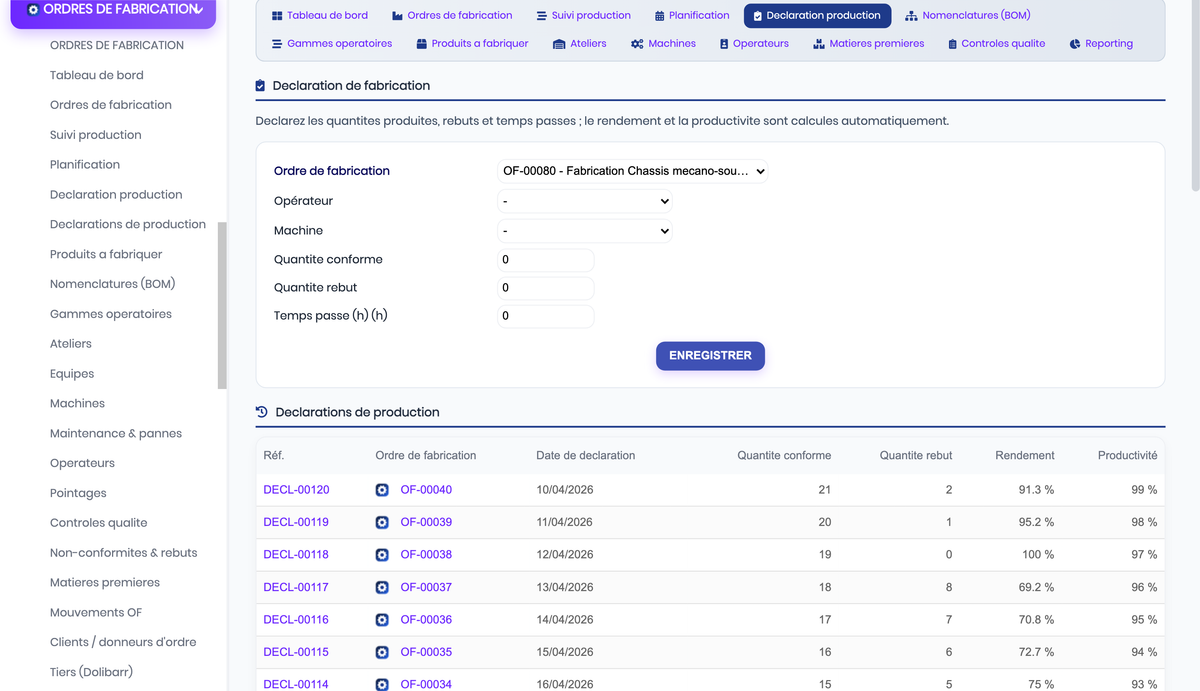Select Suivi production in the sidebar

coord(96,135)
